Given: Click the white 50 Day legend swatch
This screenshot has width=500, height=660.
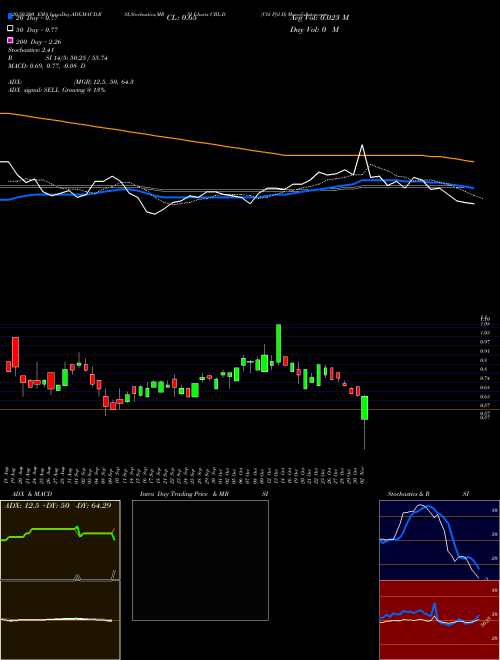Looking at the screenshot, I should [x=10, y=29].
